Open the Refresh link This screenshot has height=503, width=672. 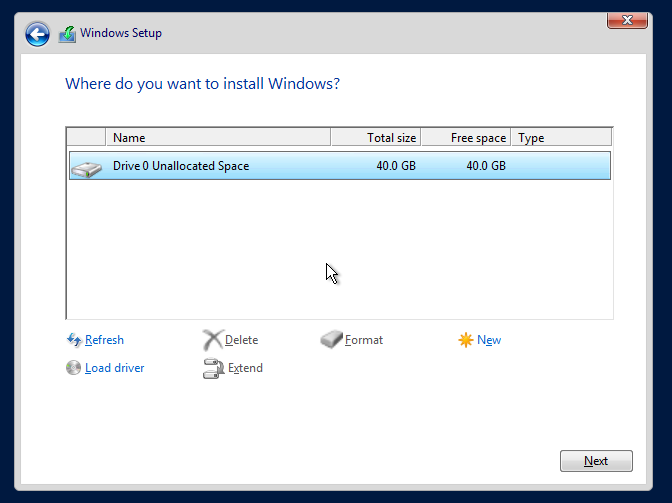click(104, 340)
